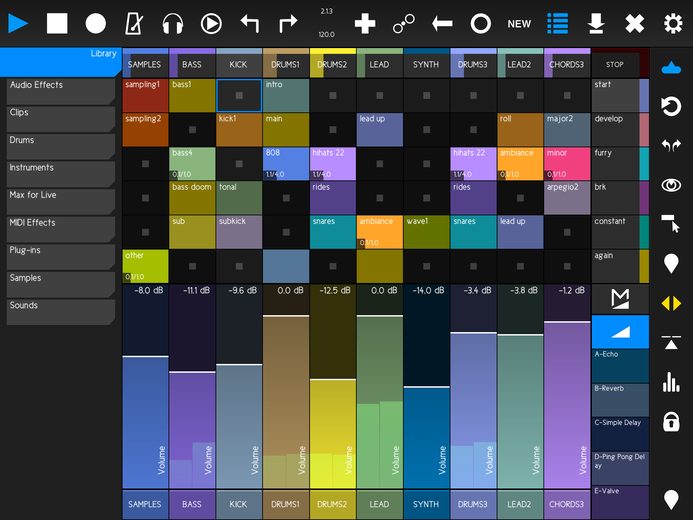This screenshot has height=520, width=693.
Task: Select the E-Valve send
Action: 620,502
